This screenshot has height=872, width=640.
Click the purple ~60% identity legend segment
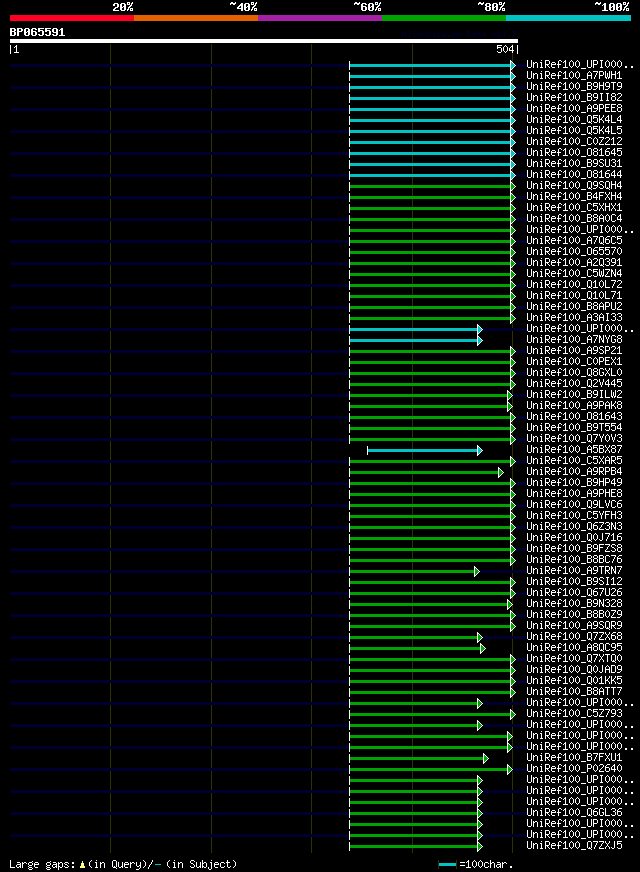click(320, 18)
